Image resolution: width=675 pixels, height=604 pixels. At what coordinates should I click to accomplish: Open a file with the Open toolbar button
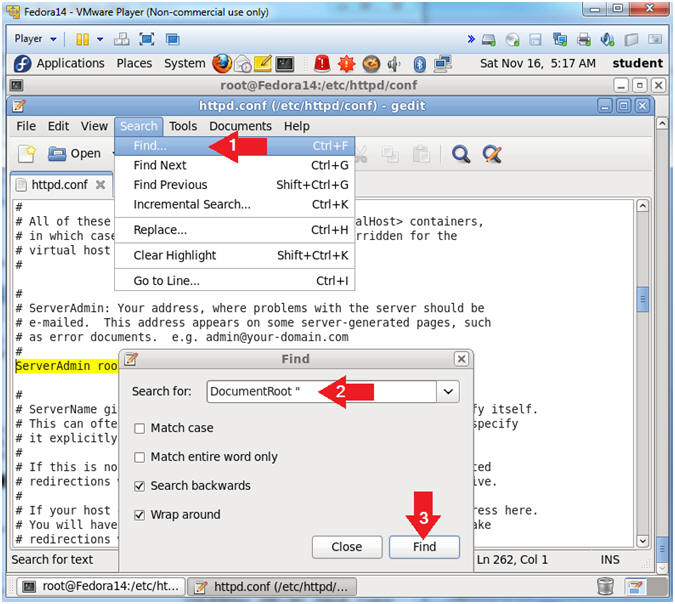pos(74,153)
